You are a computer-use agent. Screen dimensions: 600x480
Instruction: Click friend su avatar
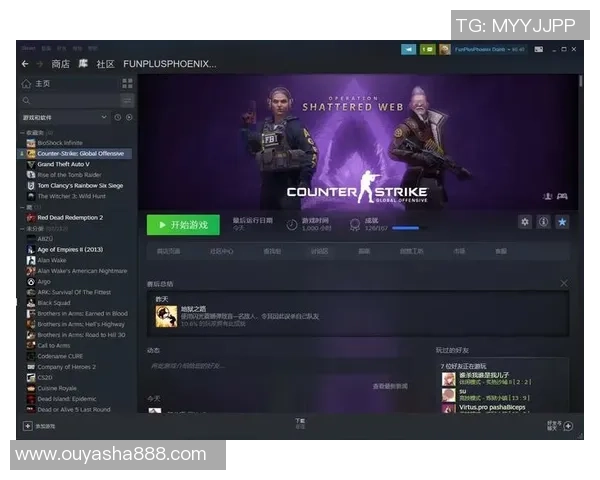[x=448, y=395]
